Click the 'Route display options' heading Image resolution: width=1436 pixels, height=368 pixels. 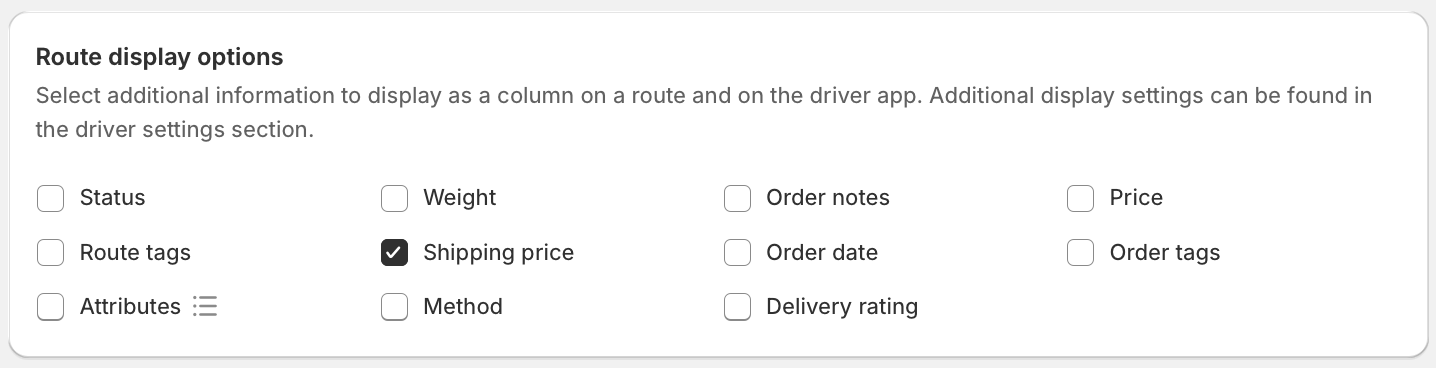[159, 57]
